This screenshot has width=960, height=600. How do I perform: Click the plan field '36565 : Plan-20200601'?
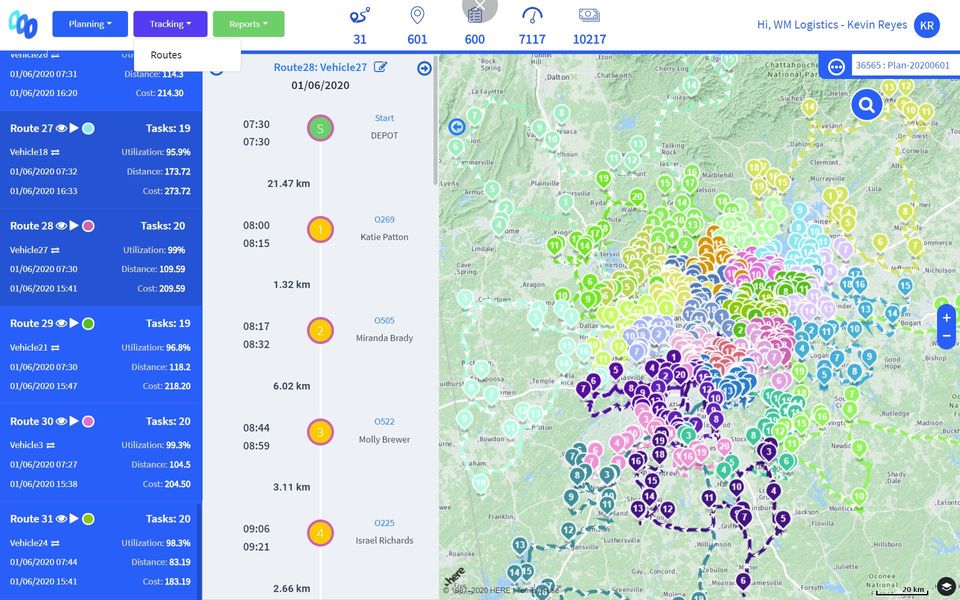coord(905,66)
